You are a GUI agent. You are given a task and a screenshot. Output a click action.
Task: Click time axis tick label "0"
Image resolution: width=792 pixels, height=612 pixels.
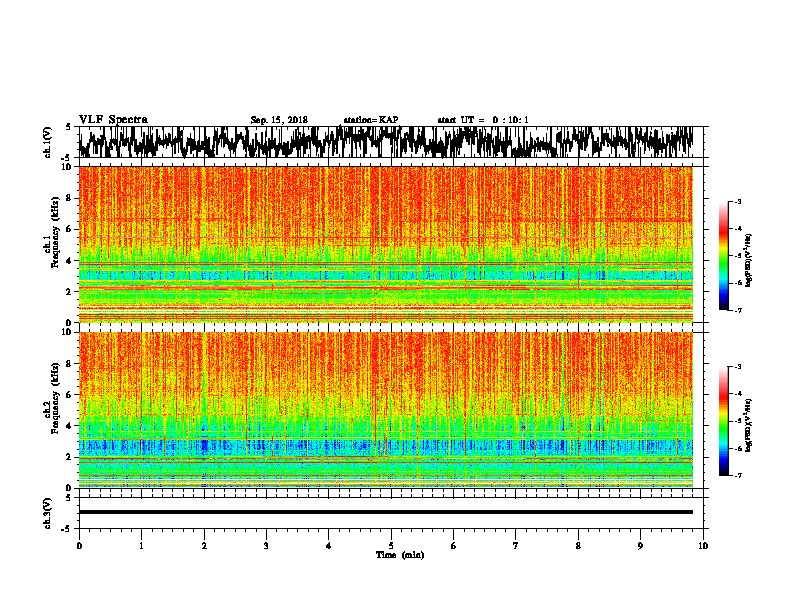click(79, 546)
